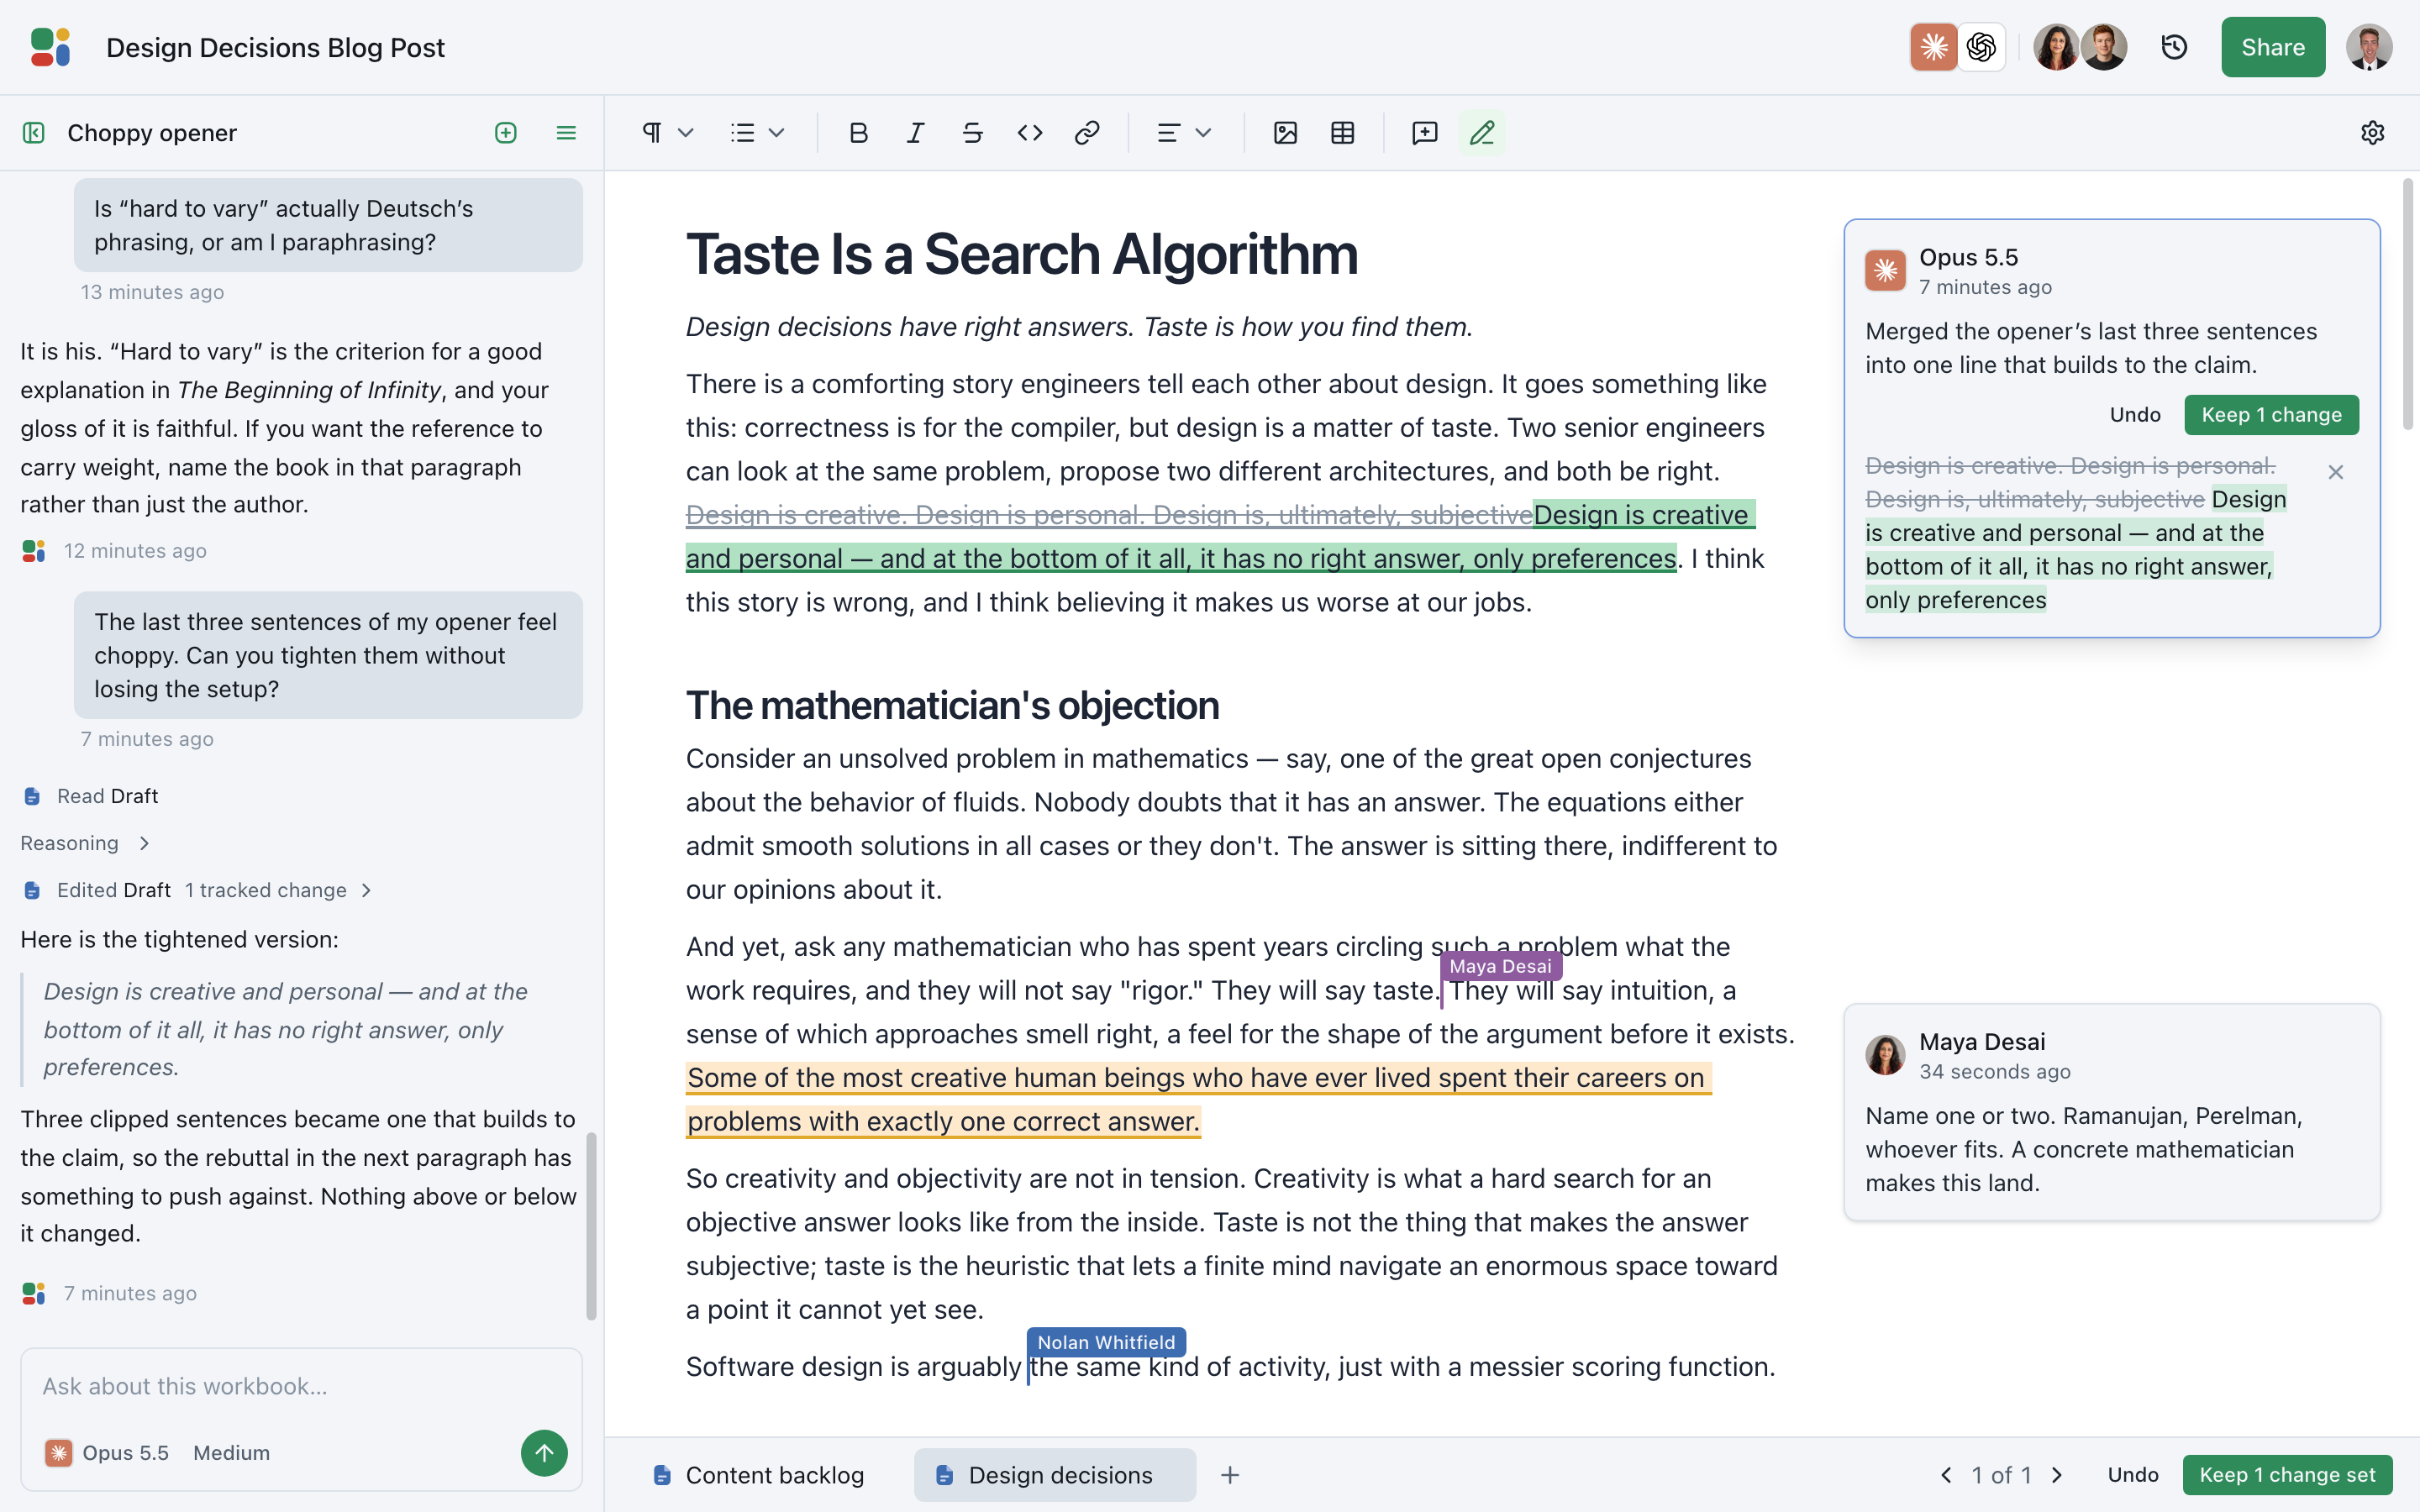This screenshot has width=2420, height=1512.
Task: Click Undo in the bottom bar
Action: tap(2133, 1475)
